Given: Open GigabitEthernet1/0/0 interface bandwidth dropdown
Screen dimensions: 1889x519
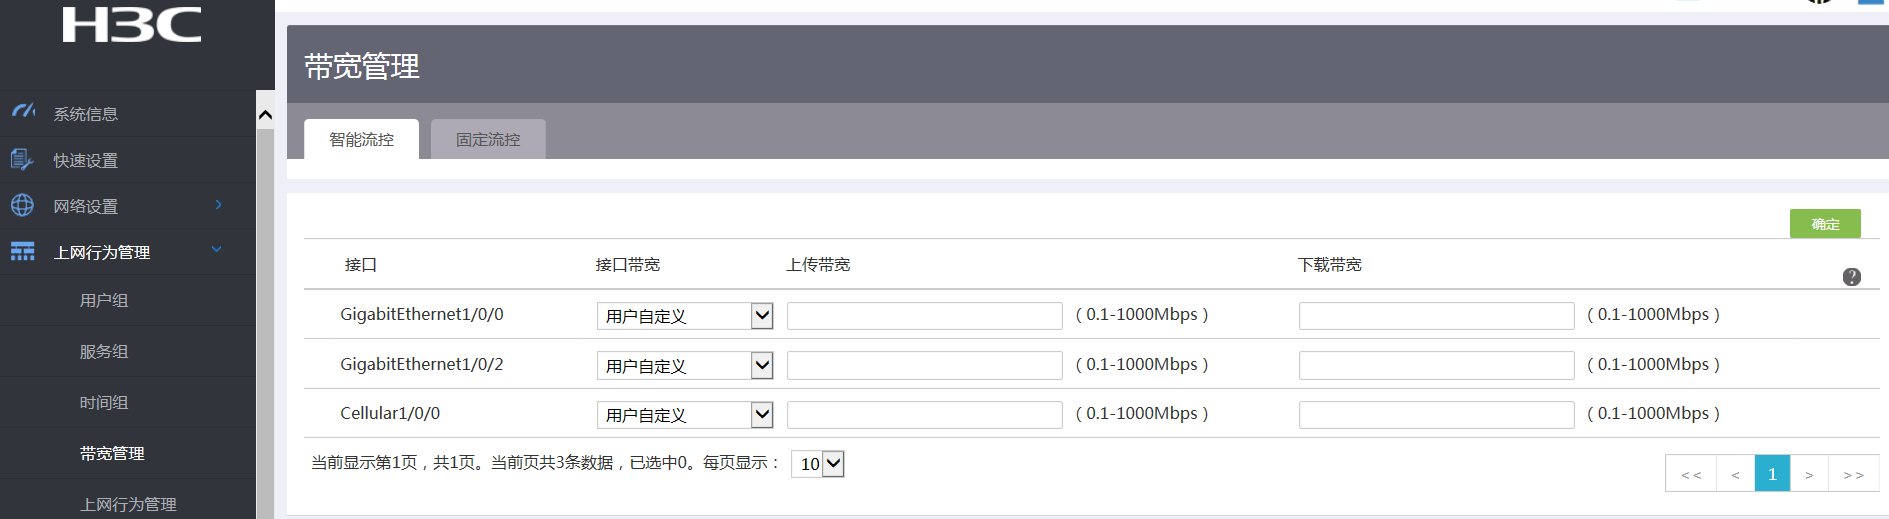Looking at the screenshot, I should pyautogui.click(x=685, y=316).
